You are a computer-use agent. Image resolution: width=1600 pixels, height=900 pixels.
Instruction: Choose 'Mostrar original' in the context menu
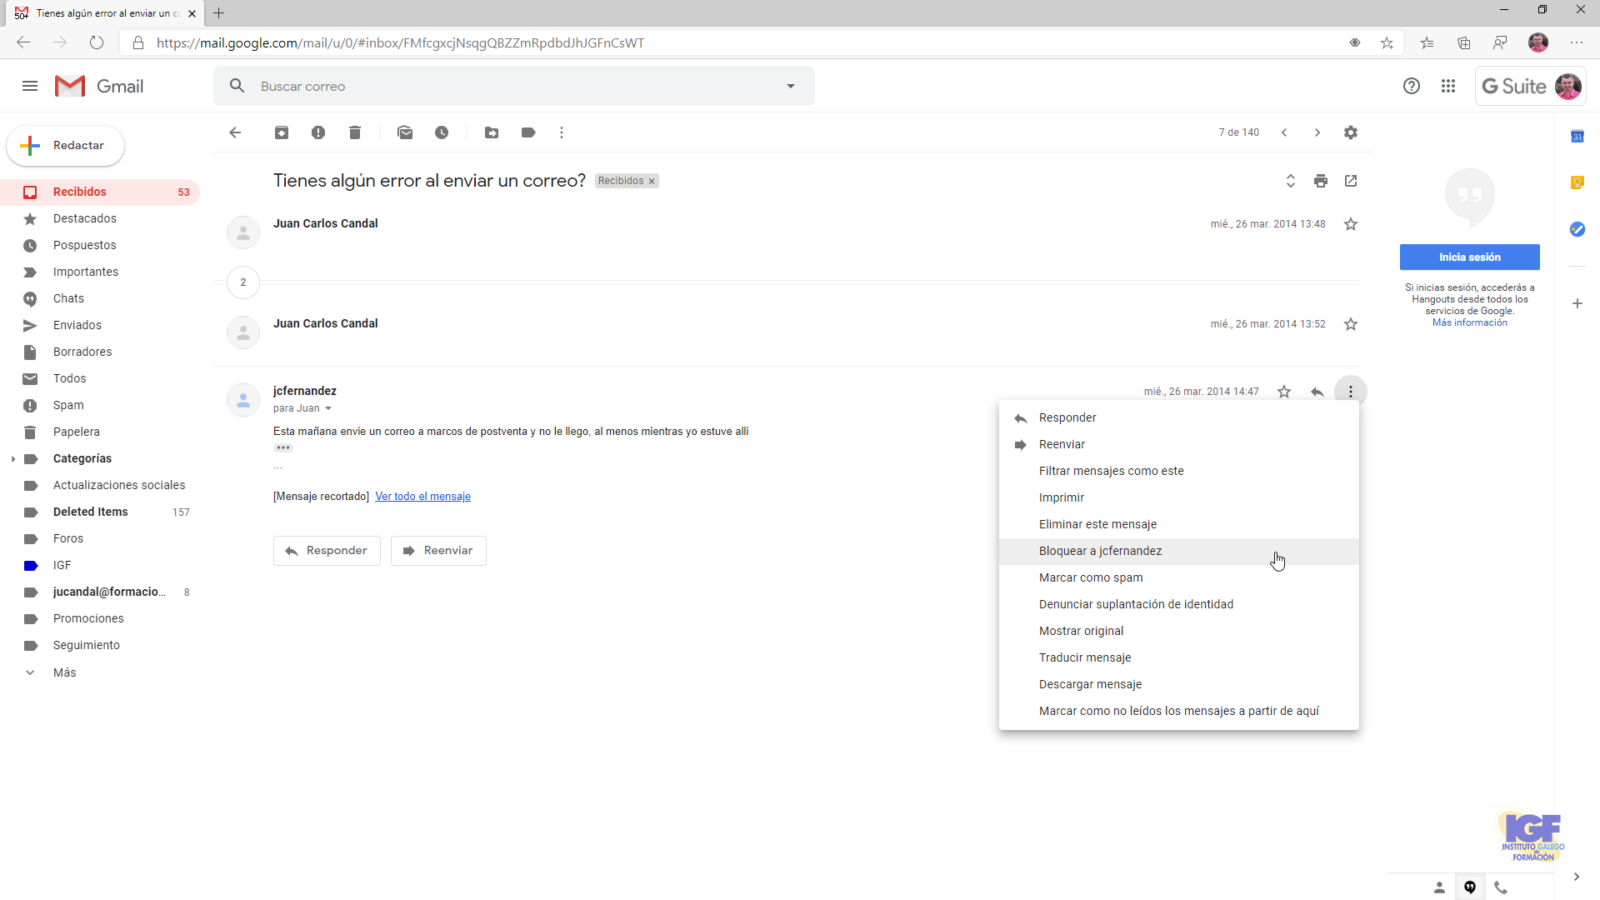pos(1081,631)
